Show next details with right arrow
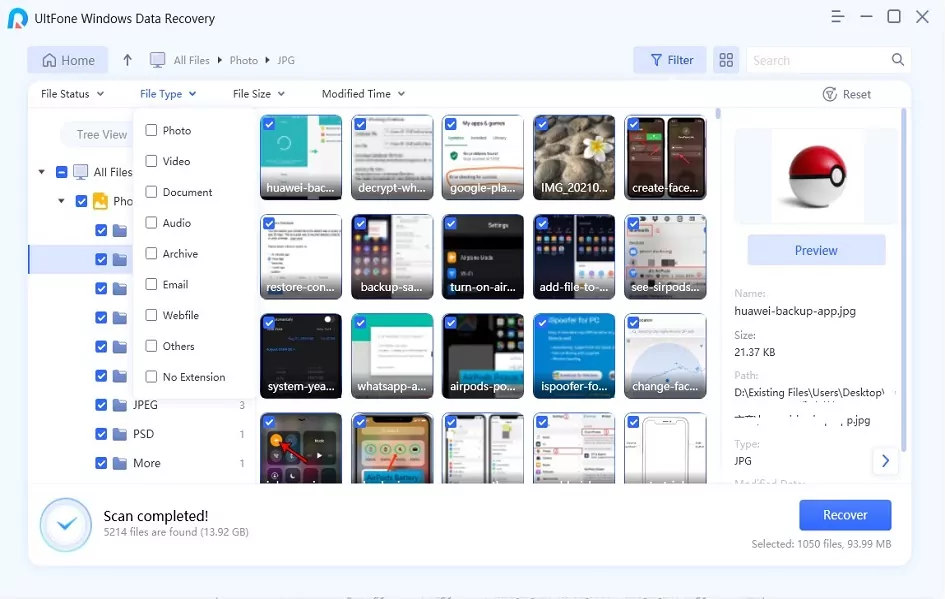 [x=884, y=461]
